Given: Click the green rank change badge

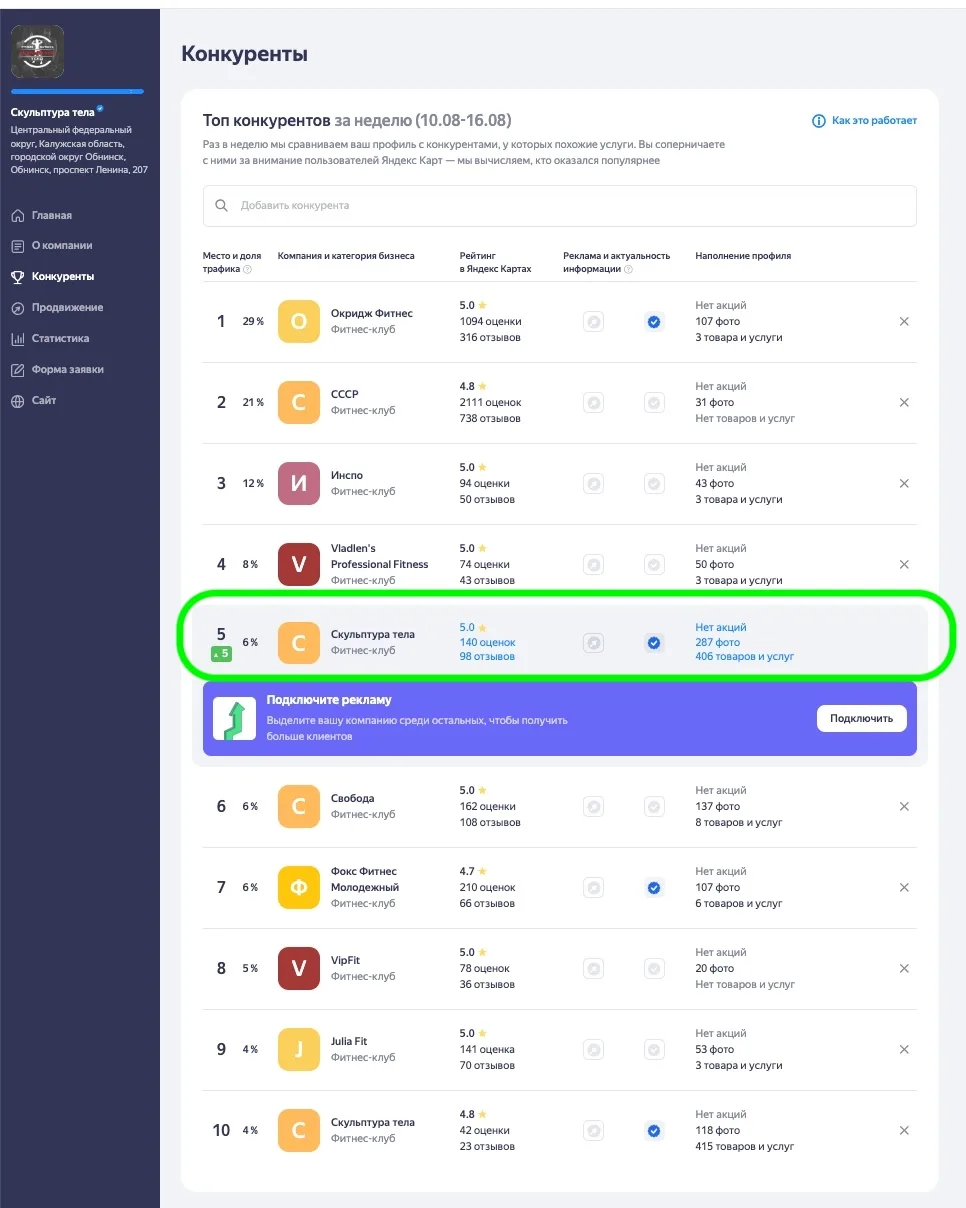Looking at the screenshot, I should (x=221, y=654).
